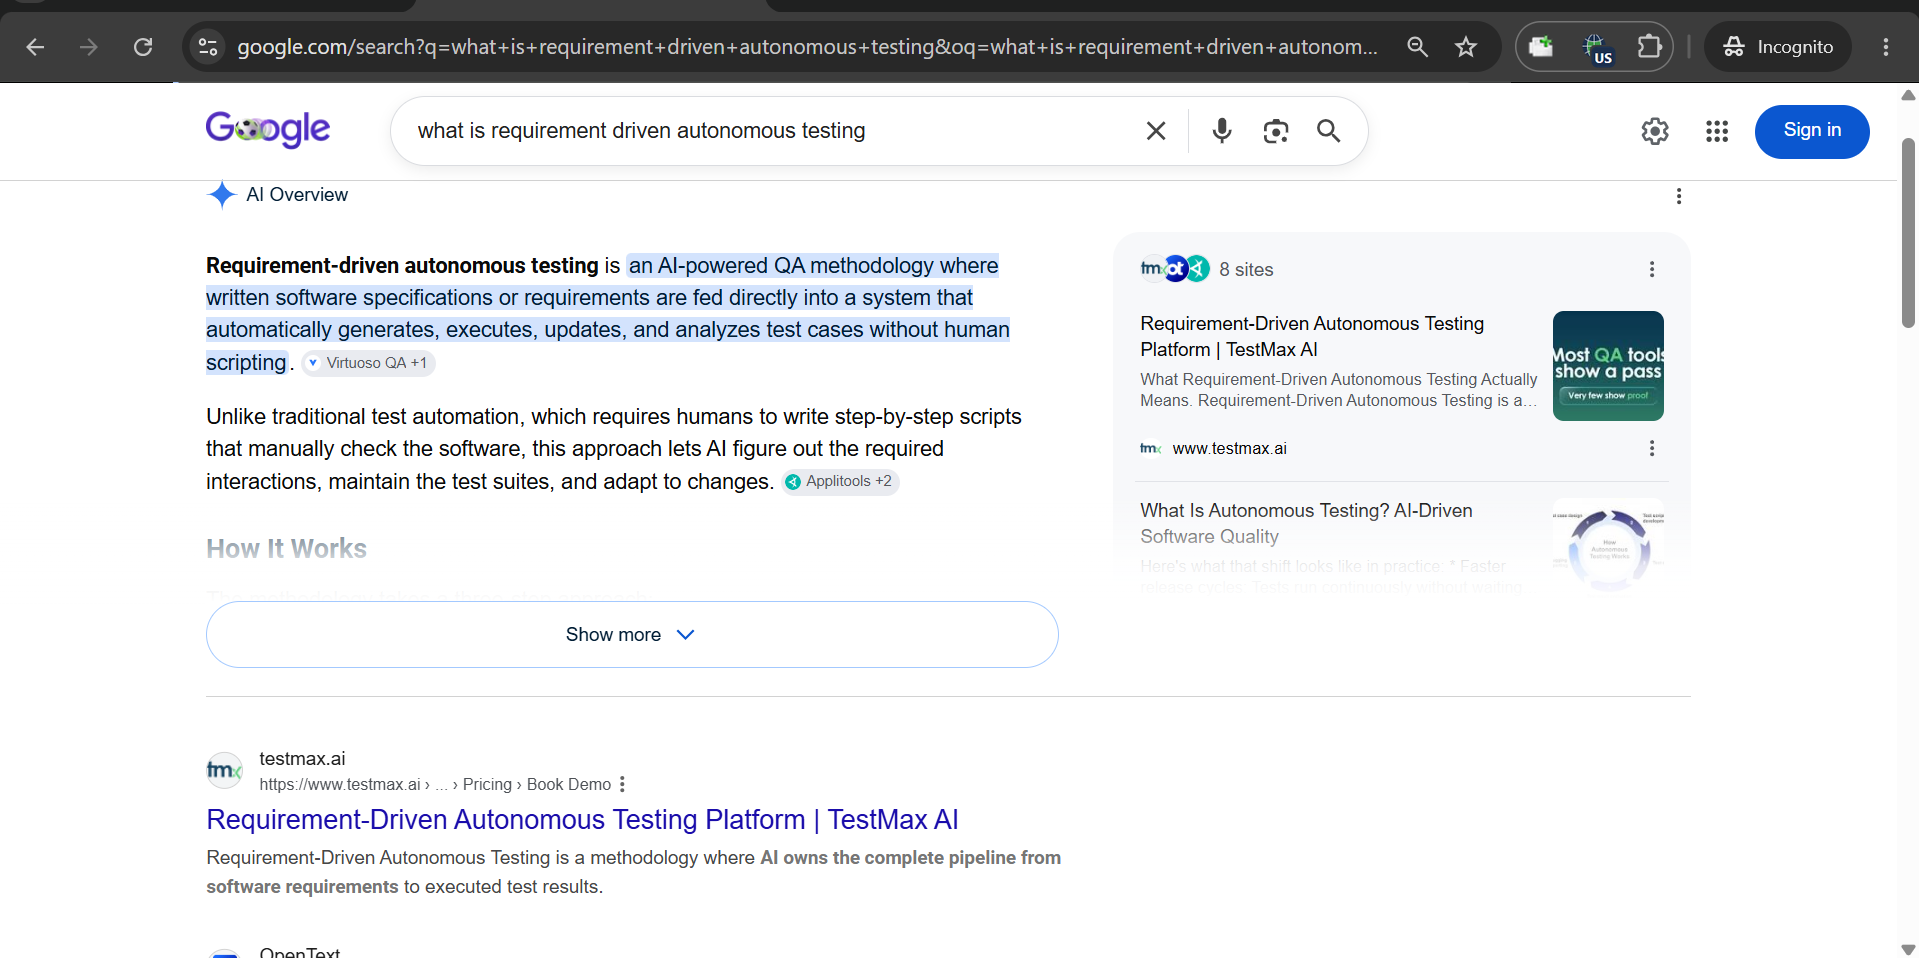The width and height of the screenshot is (1919, 958).
Task: Click the testmax.ai result favicon
Action: pyautogui.click(x=224, y=770)
